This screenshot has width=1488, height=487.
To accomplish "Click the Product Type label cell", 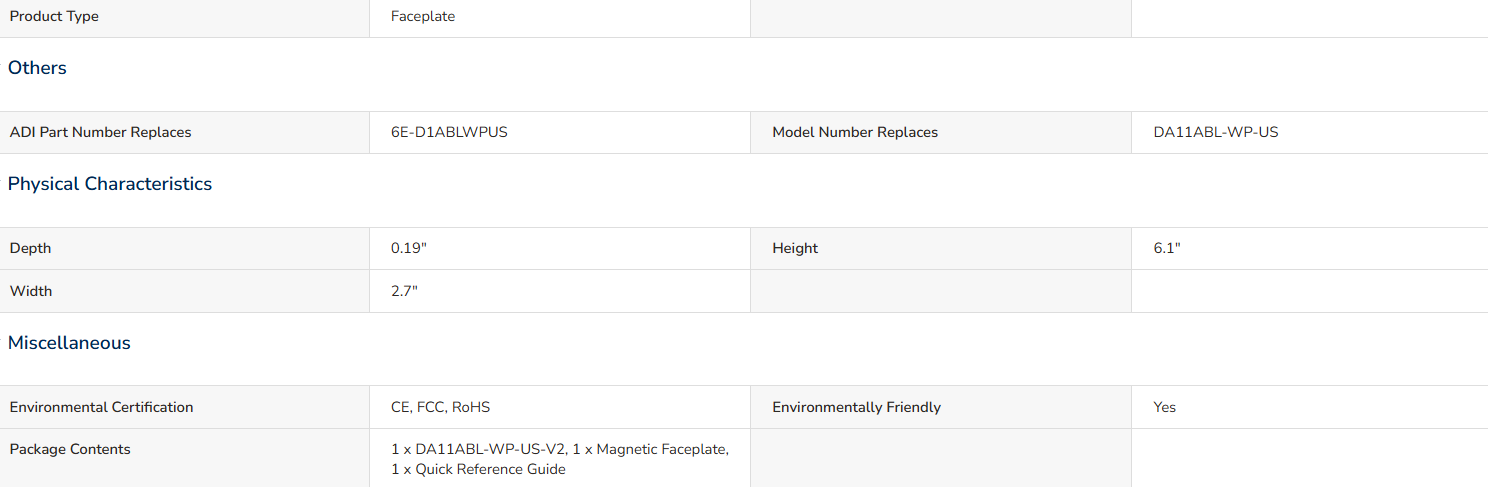I will pos(185,17).
